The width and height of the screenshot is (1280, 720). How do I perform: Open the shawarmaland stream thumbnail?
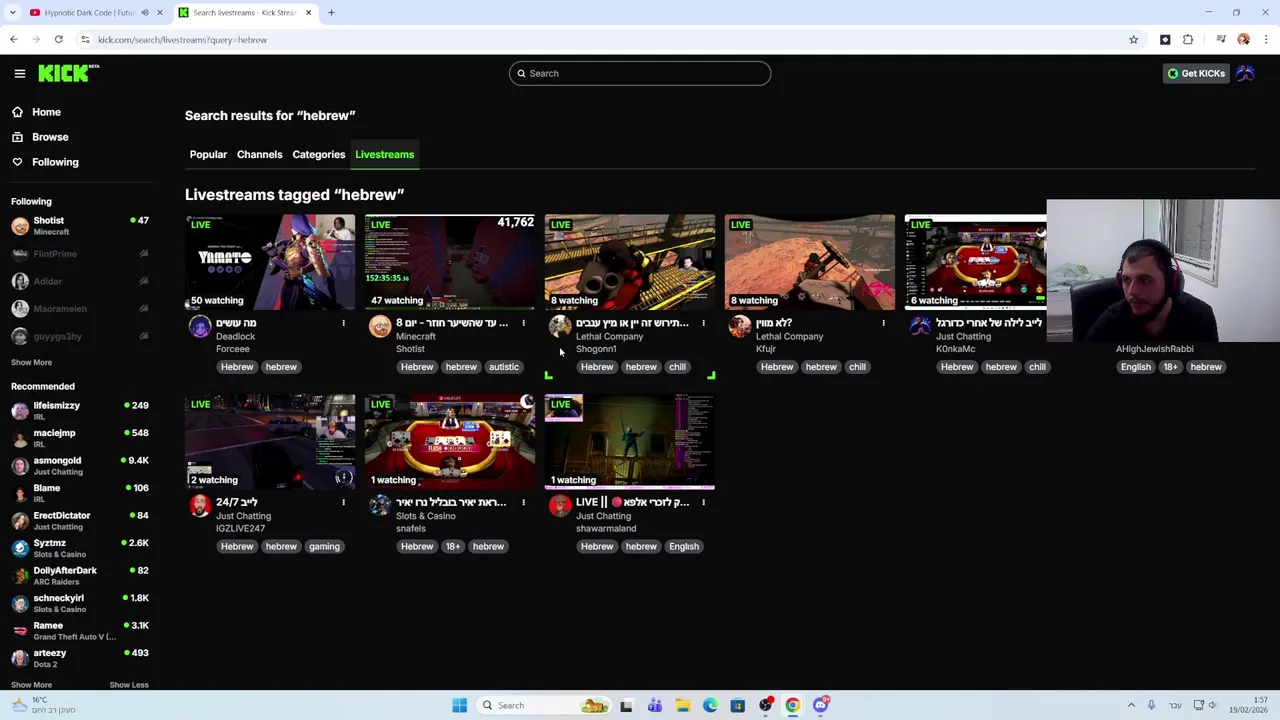pyautogui.click(x=630, y=442)
